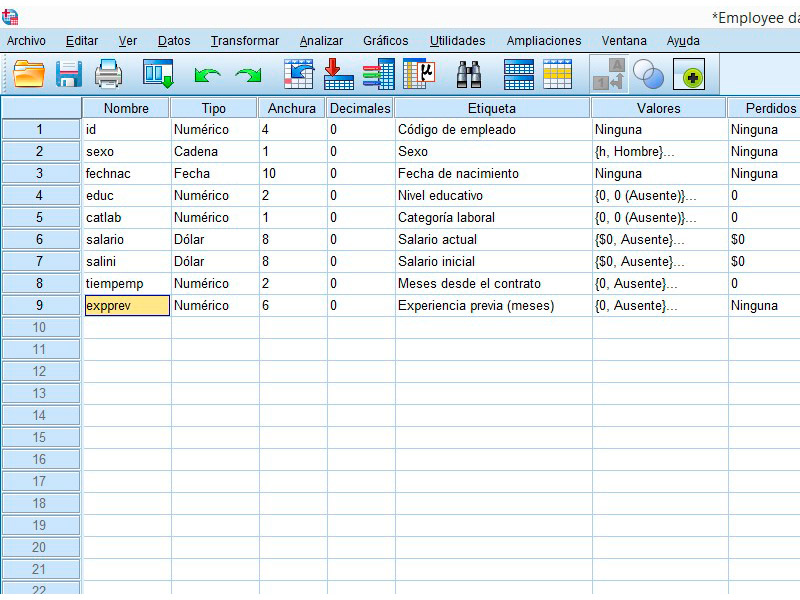Click the Open data file folder icon

point(29,74)
